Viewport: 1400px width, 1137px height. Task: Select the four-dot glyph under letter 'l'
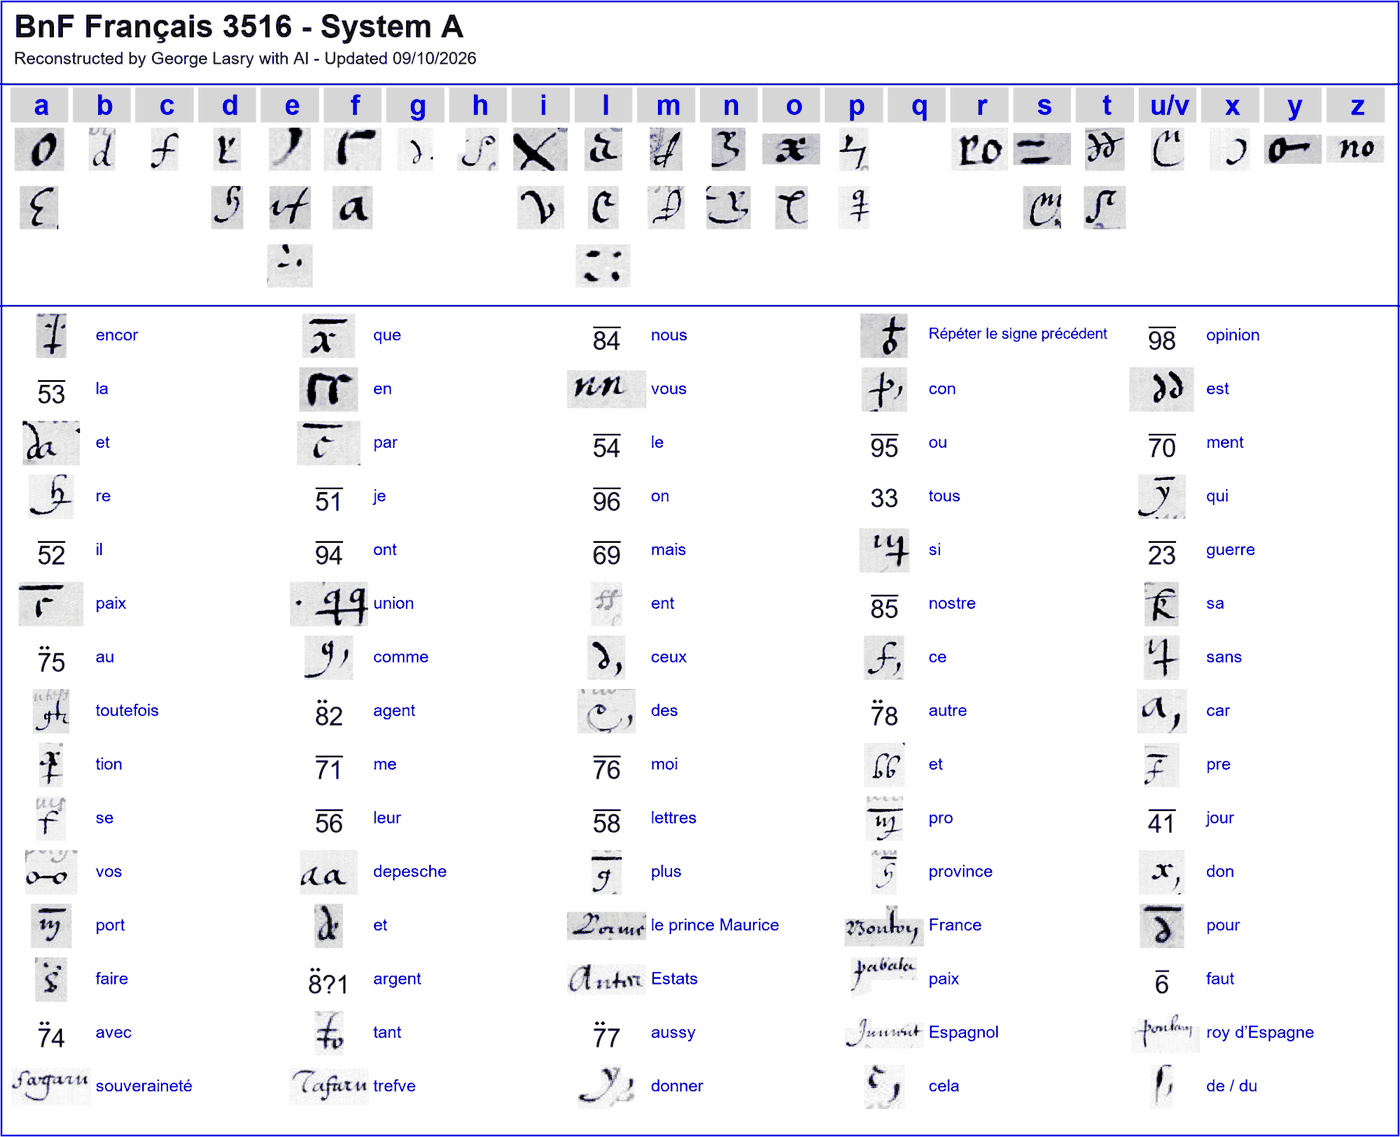603,266
